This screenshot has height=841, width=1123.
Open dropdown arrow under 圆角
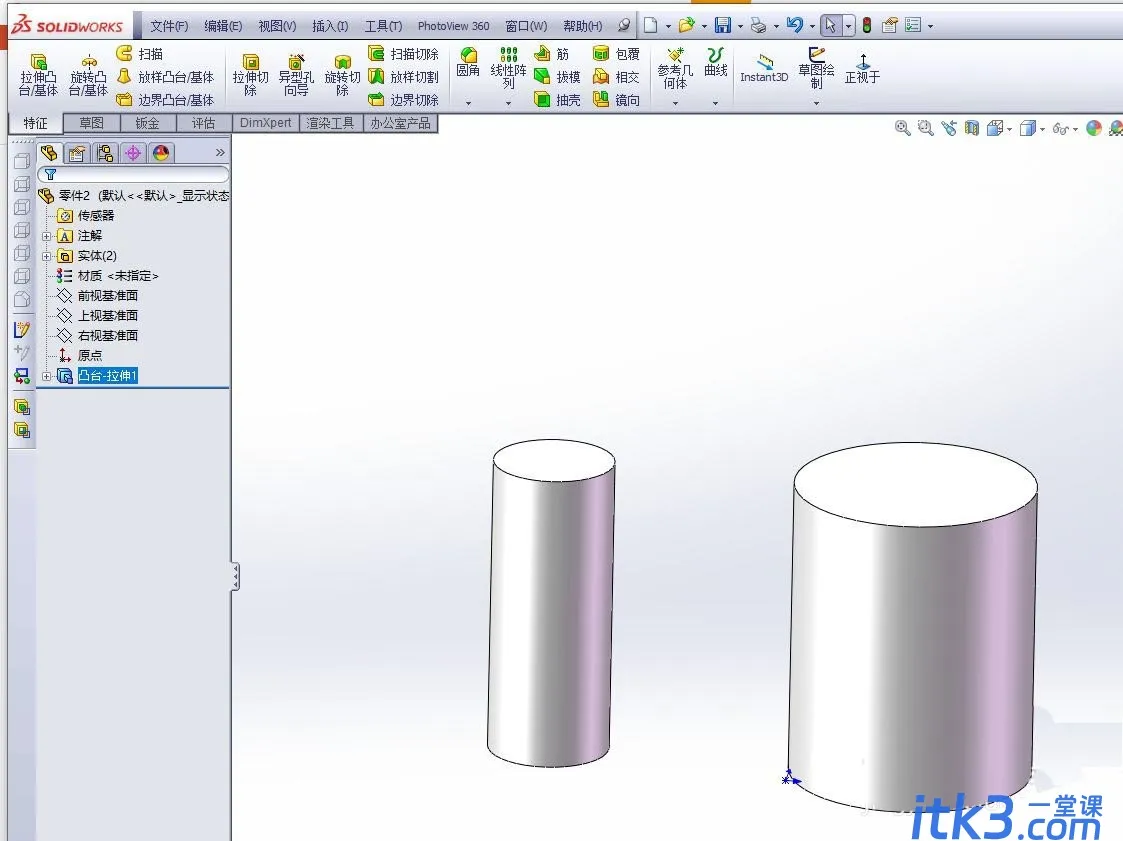coord(468,103)
